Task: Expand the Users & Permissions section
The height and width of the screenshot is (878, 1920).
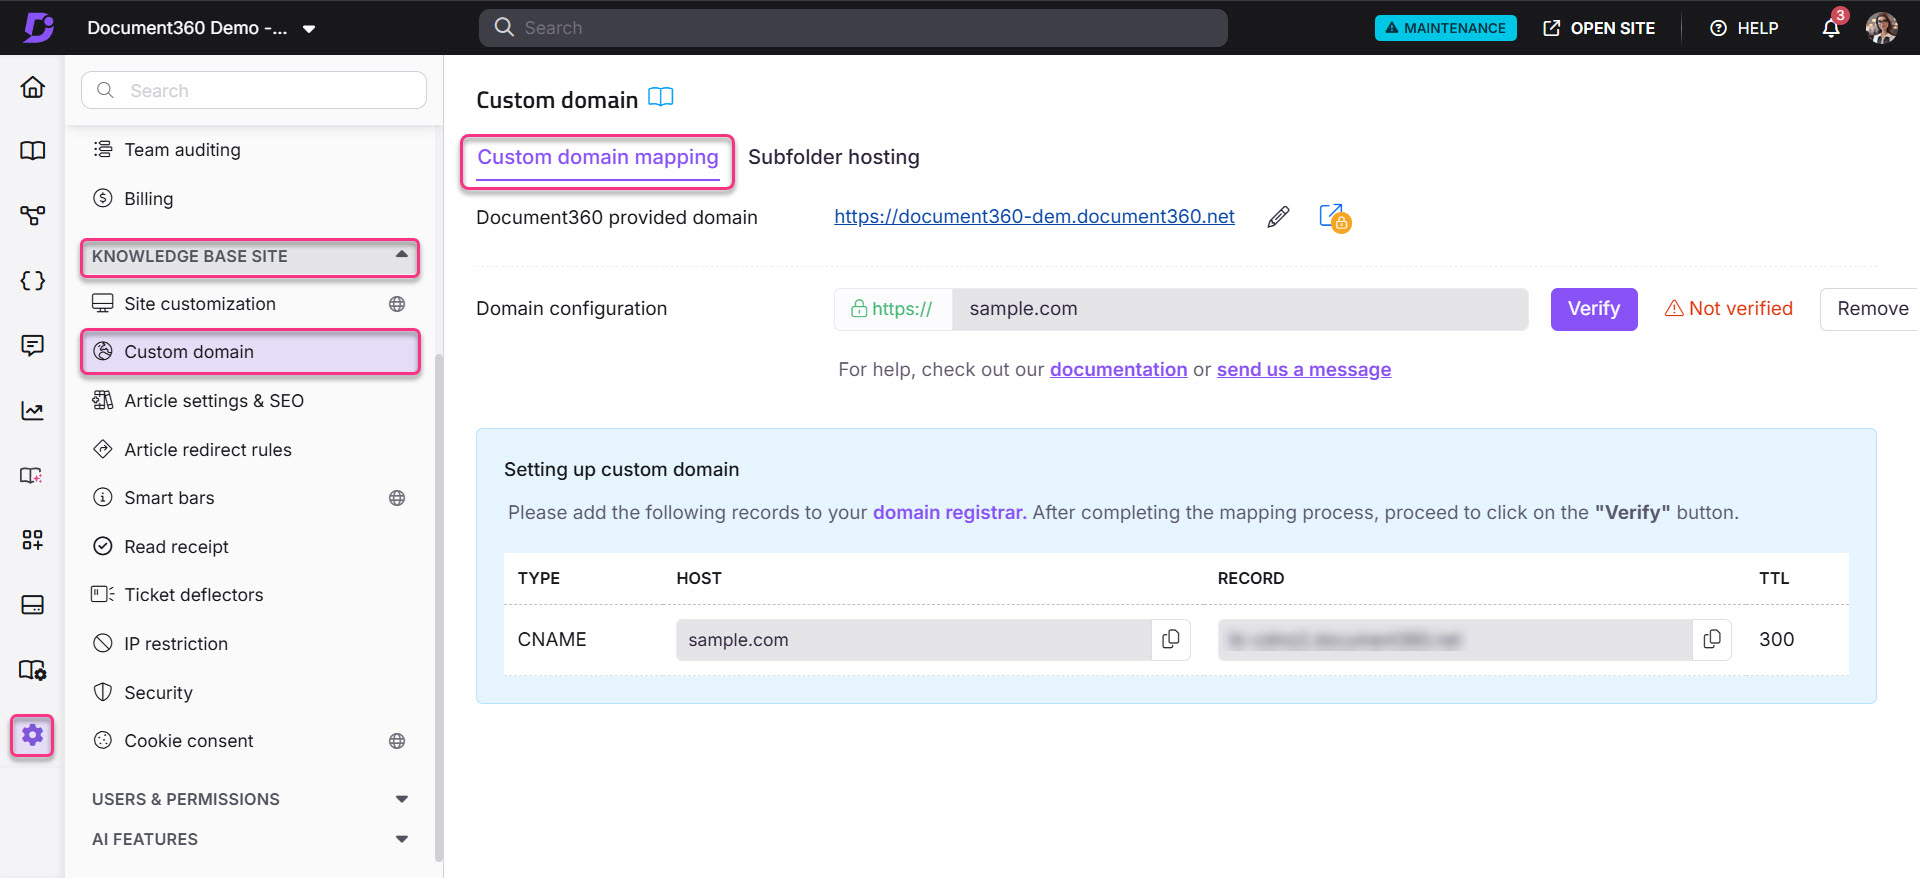Action: [250, 799]
